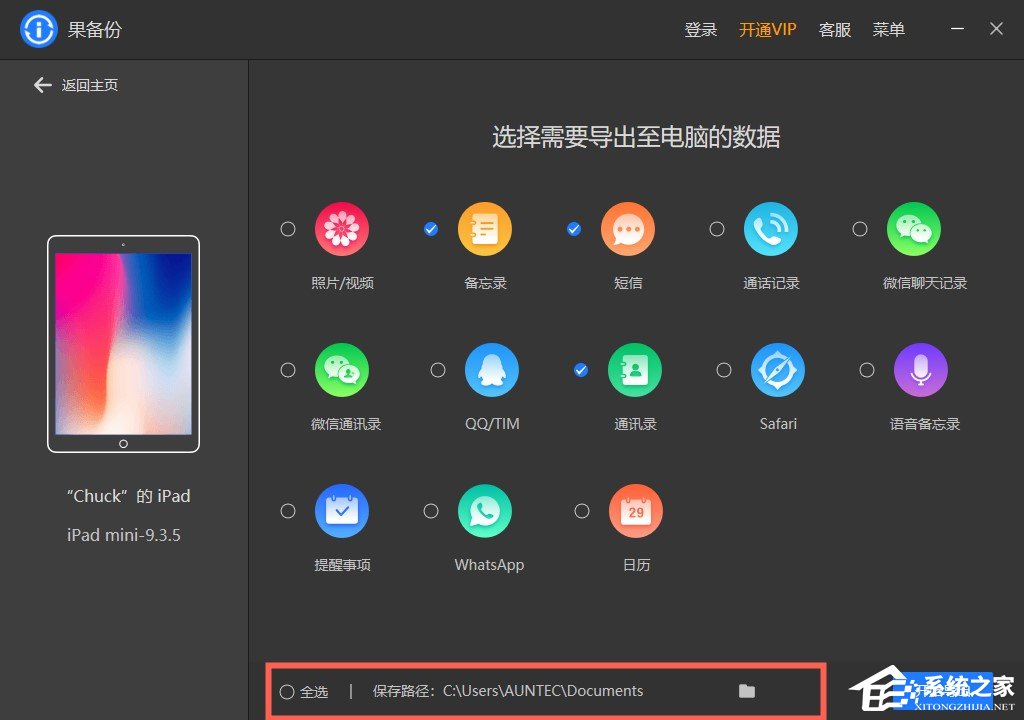Open the 菜单 menu

tap(888, 29)
